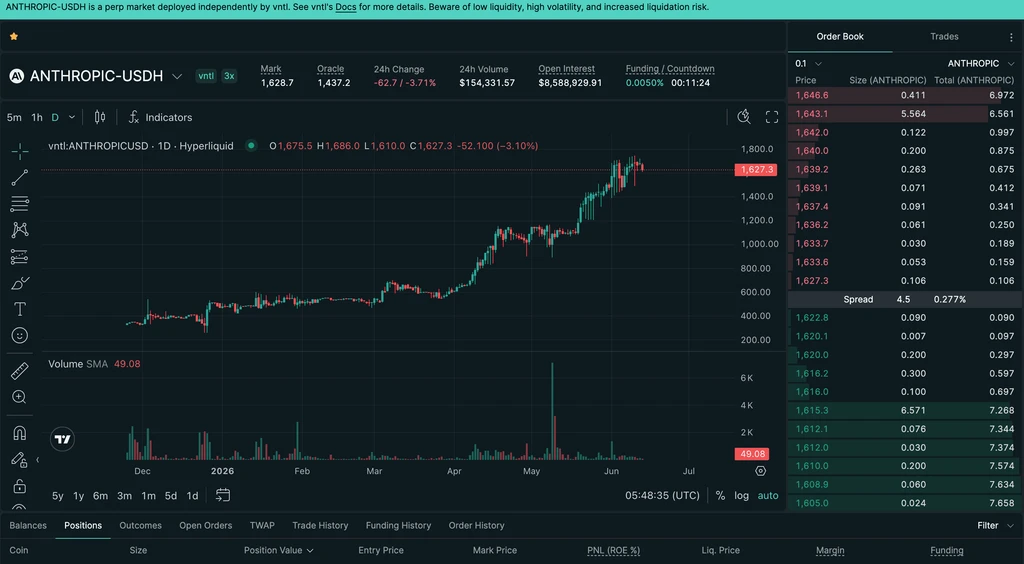
Task: Toggle stay in drawing mode pencil-lock
Action: [20, 460]
